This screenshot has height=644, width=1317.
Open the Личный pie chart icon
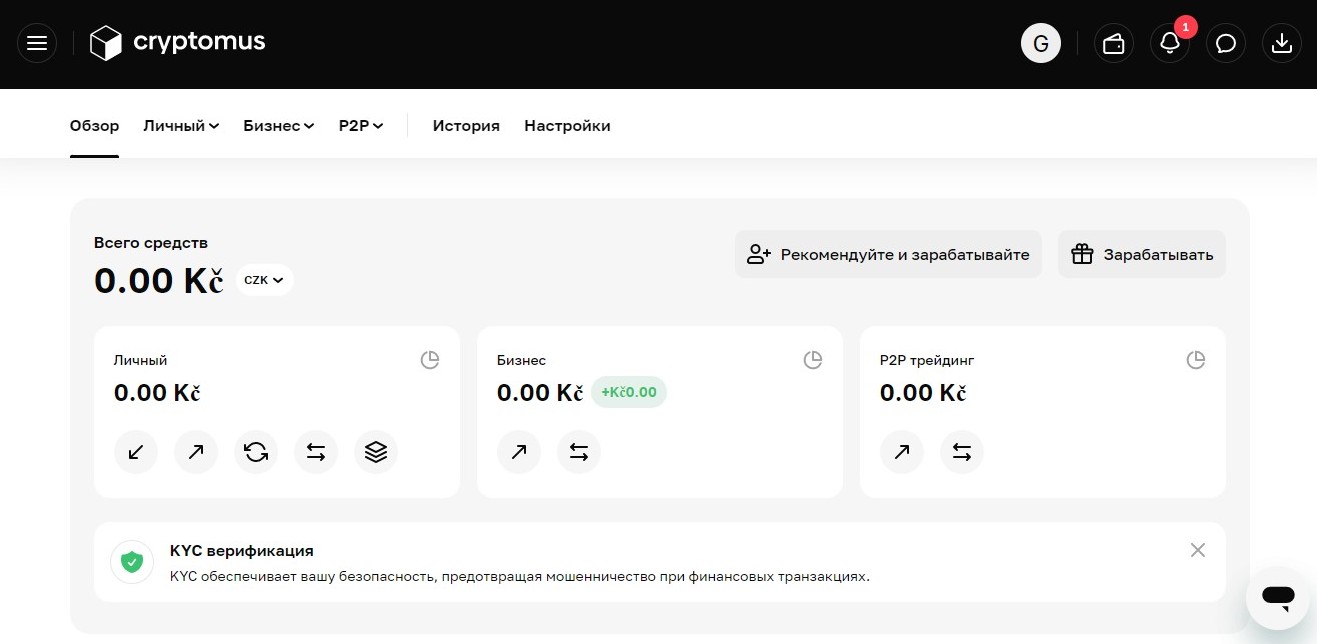pos(430,360)
